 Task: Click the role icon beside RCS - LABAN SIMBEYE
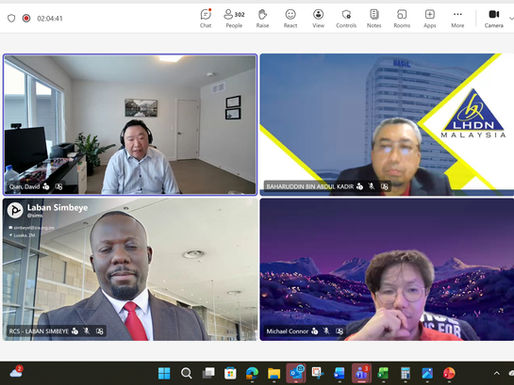(x=75, y=331)
